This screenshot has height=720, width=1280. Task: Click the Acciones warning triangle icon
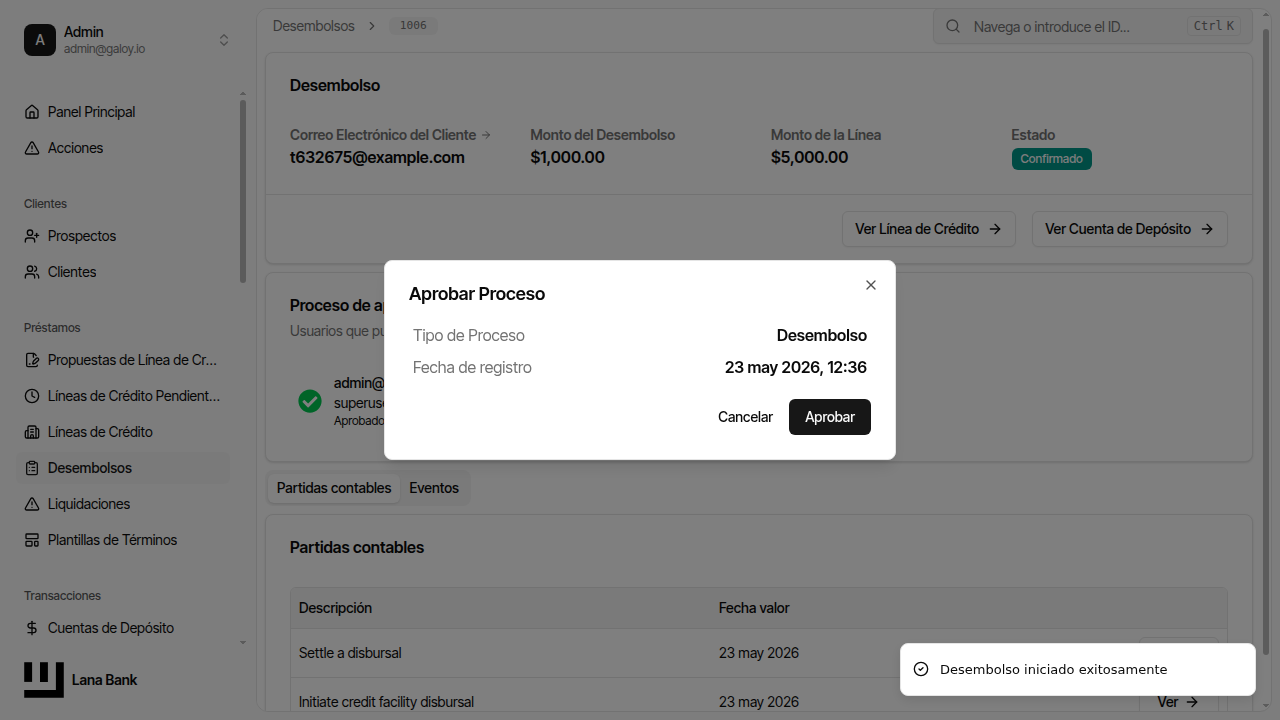pos(32,148)
